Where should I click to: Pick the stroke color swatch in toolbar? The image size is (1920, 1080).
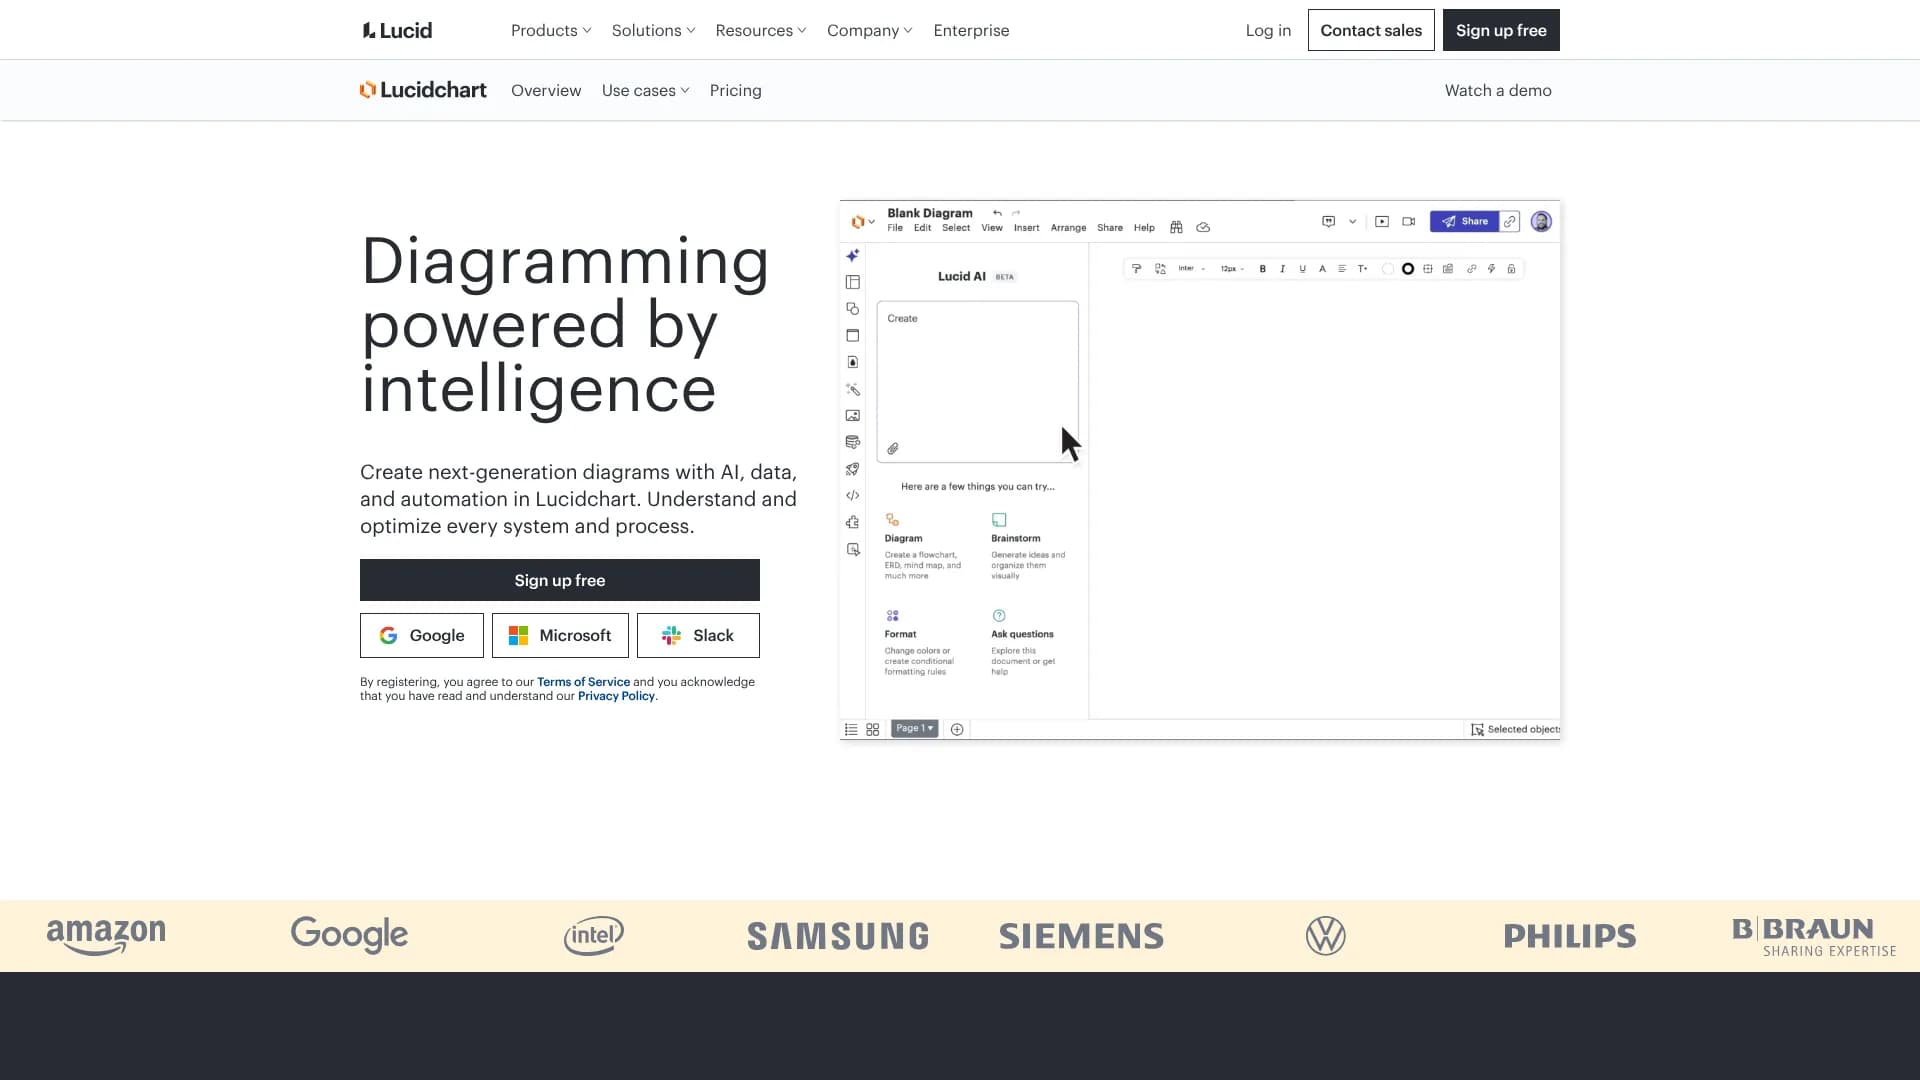[1408, 268]
